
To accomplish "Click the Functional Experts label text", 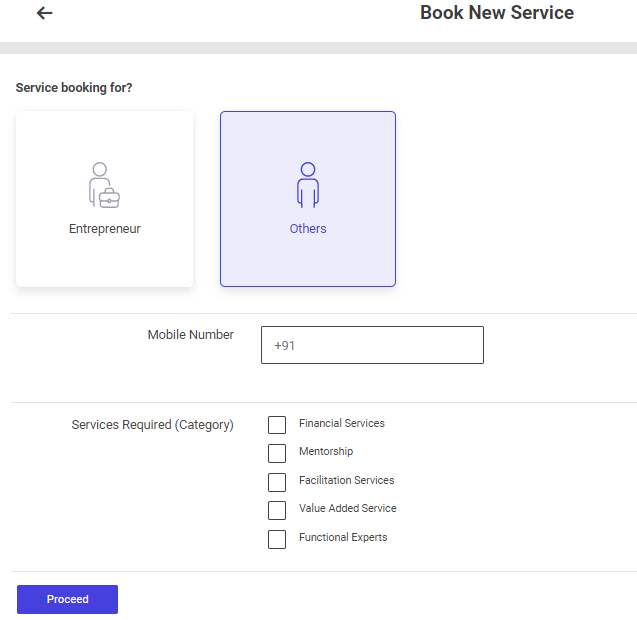I will pos(343,538).
